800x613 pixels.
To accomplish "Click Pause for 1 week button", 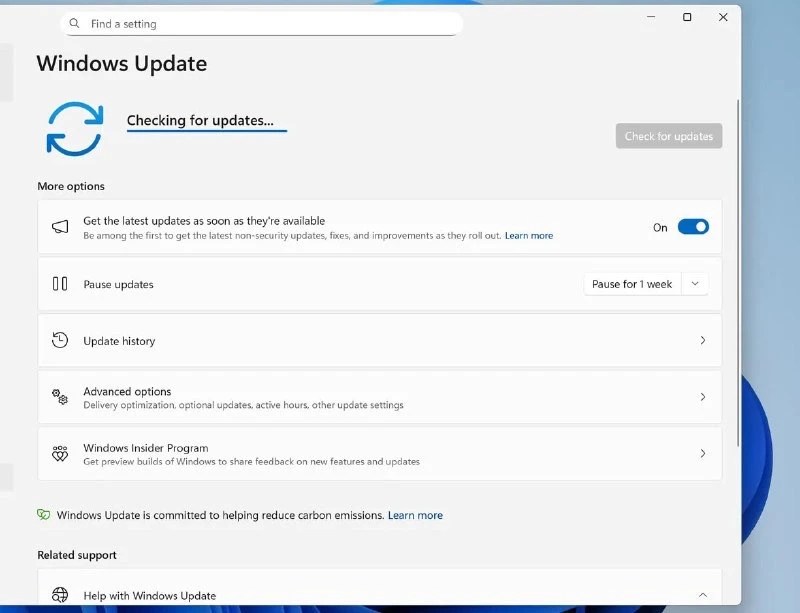I will coord(632,284).
